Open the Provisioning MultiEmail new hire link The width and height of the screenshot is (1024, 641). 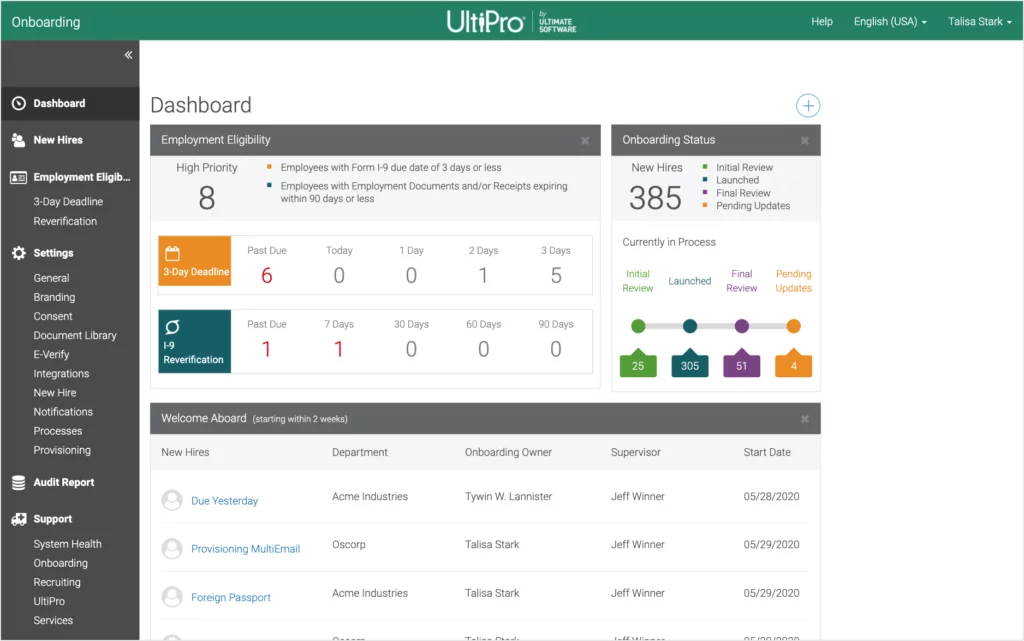245,549
